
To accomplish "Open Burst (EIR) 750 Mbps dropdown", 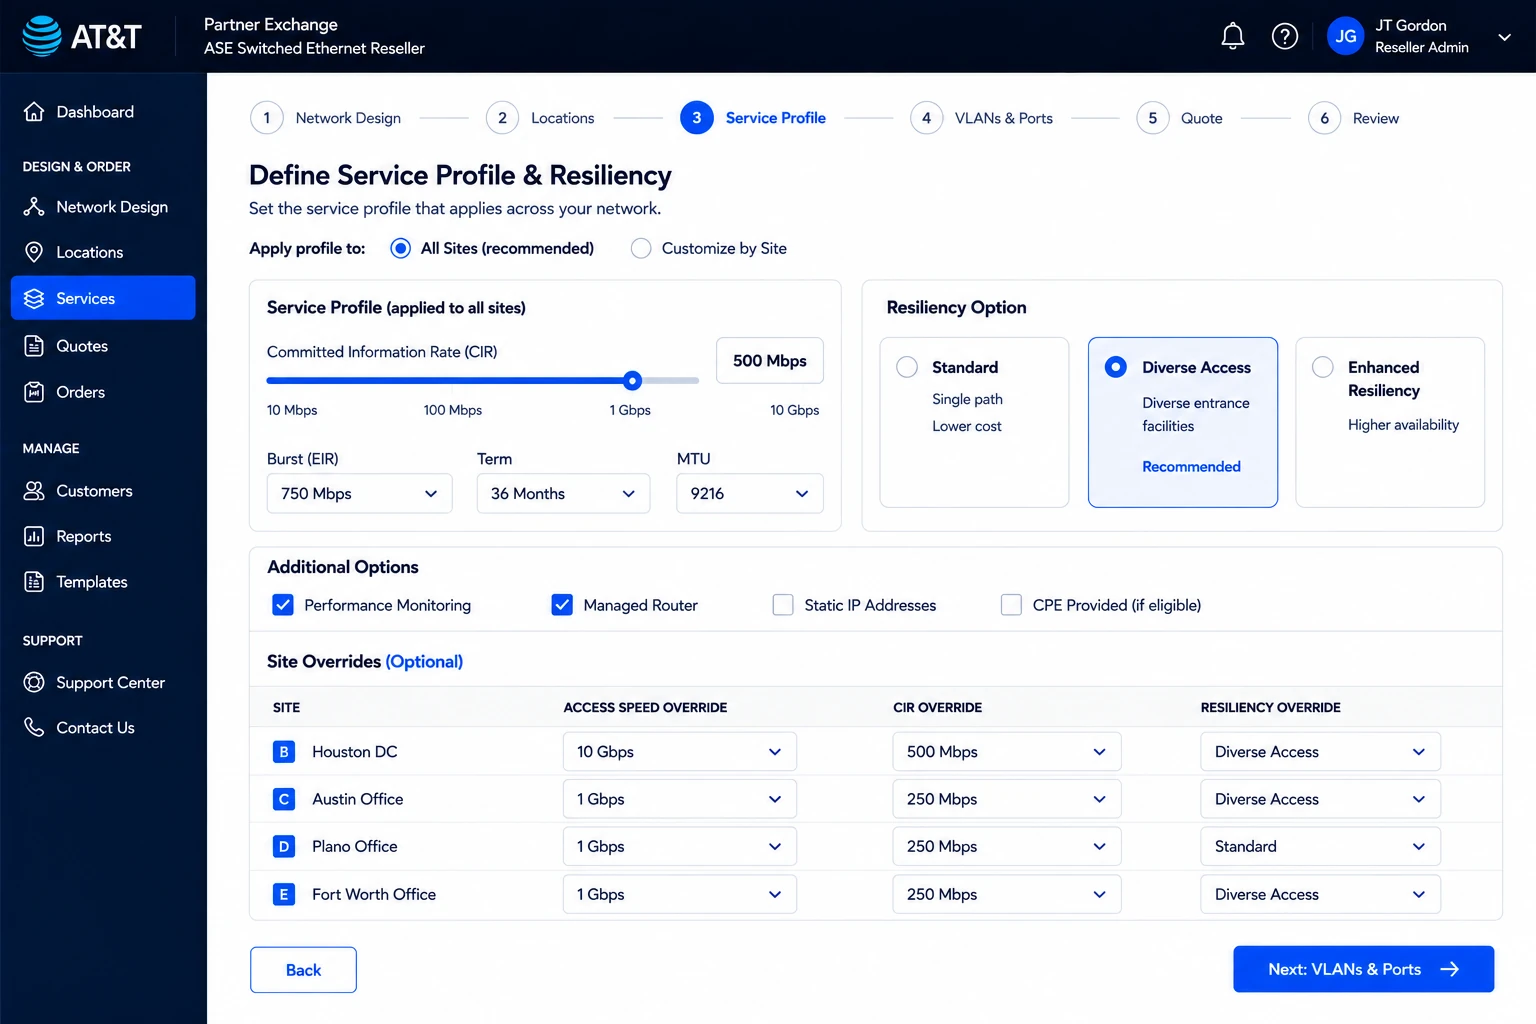I will 359,493.
